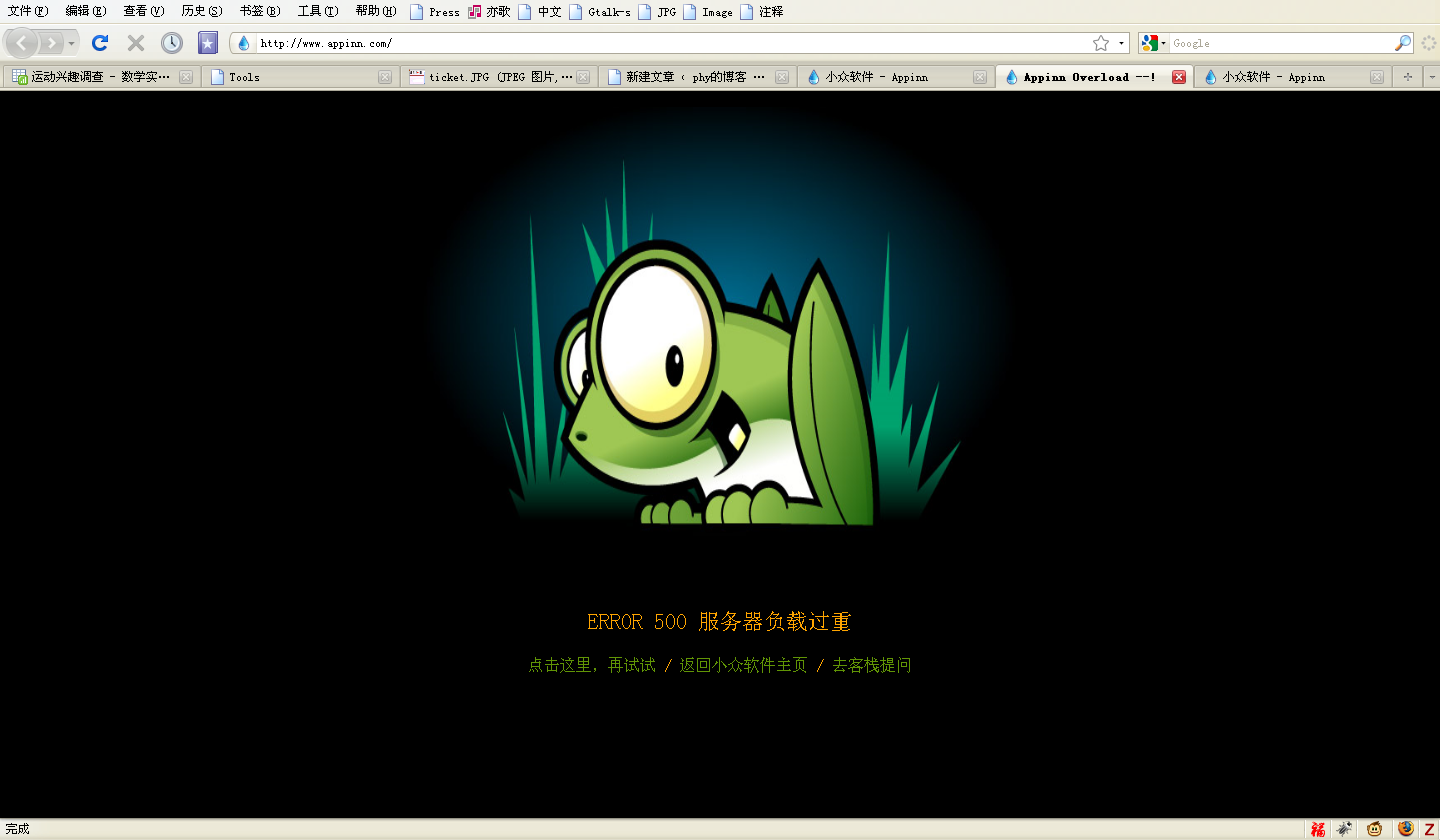
Task: Click the 点击这里，再试试 retry link
Action: click(x=592, y=665)
